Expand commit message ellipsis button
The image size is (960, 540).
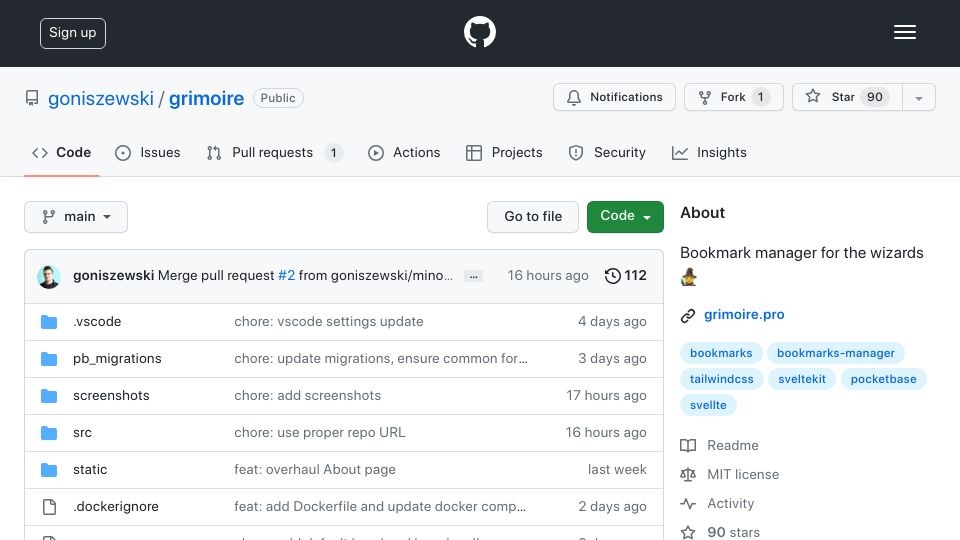(473, 276)
